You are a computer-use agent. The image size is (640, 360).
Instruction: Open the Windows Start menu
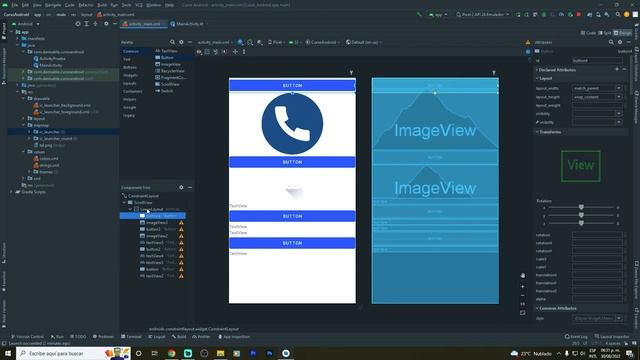click(8, 353)
